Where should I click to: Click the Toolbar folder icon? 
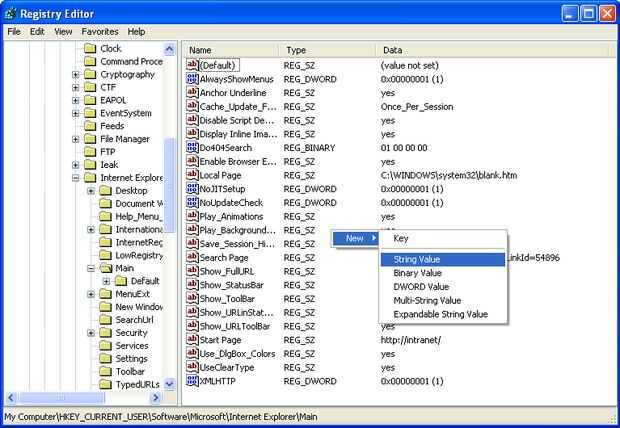[105, 371]
